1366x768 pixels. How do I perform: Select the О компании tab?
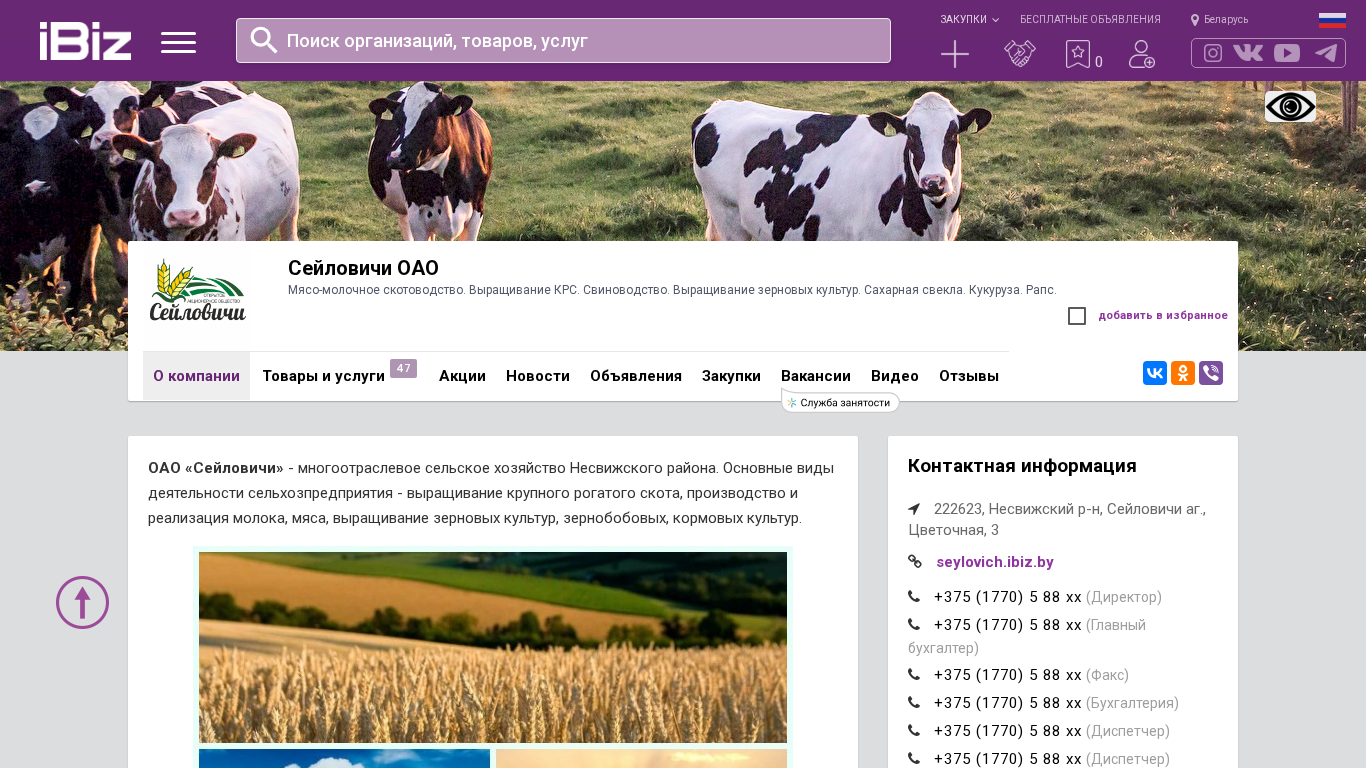196,376
